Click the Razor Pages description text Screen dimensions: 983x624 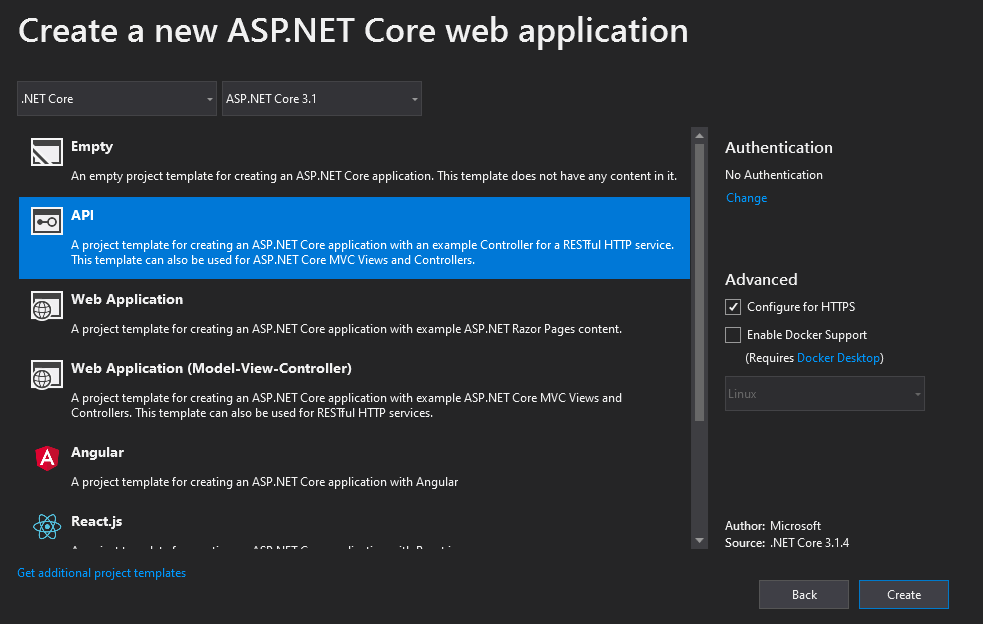coord(346,329)
